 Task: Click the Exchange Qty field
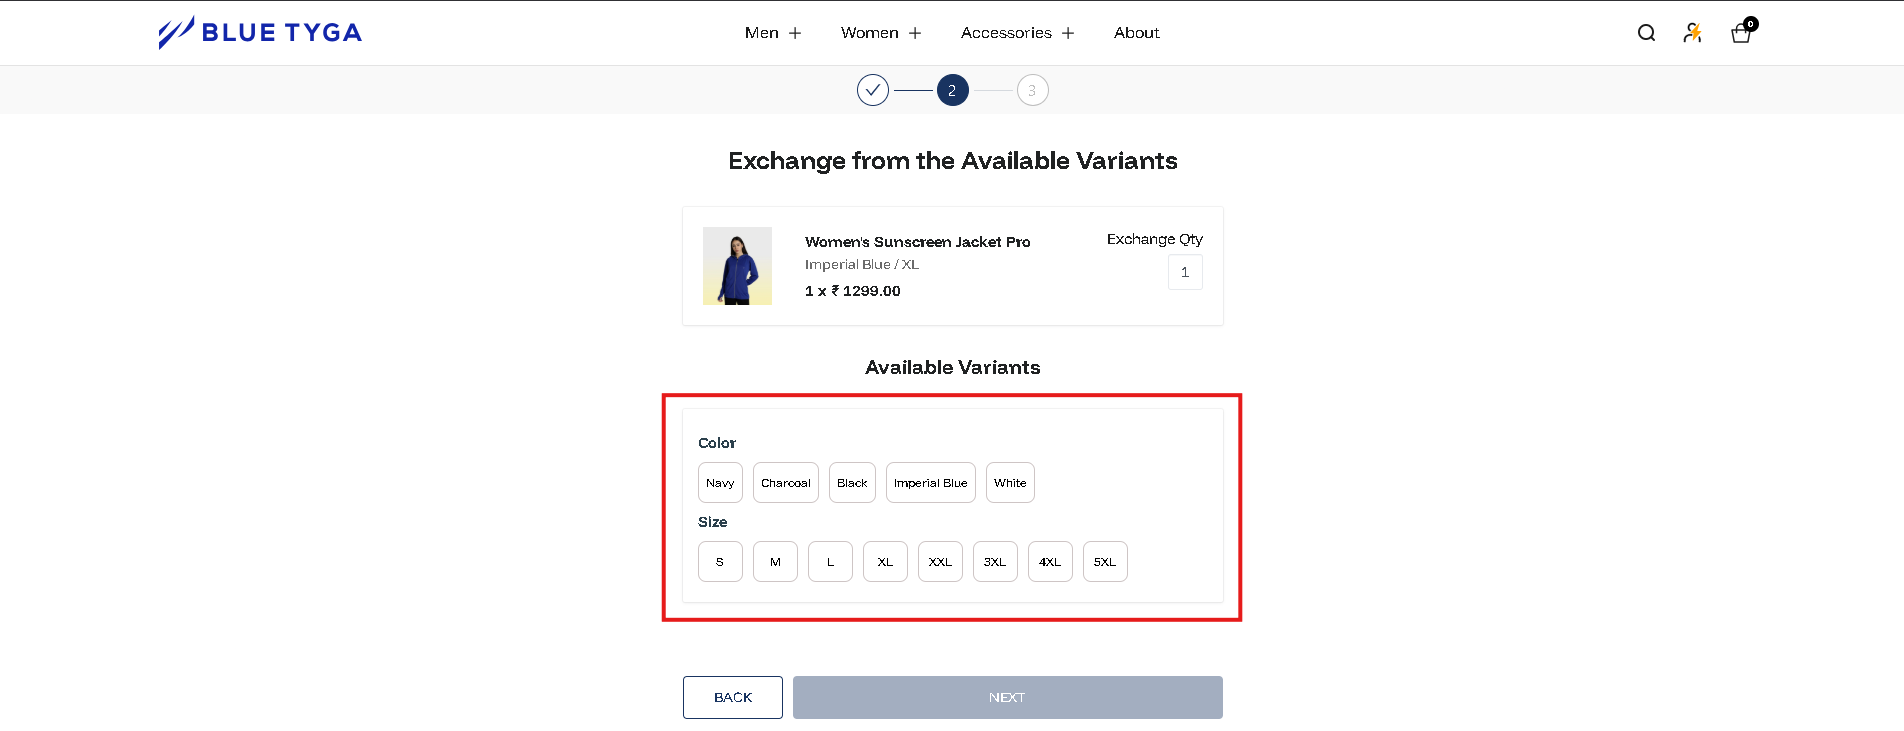click(x=1185, y=272)
